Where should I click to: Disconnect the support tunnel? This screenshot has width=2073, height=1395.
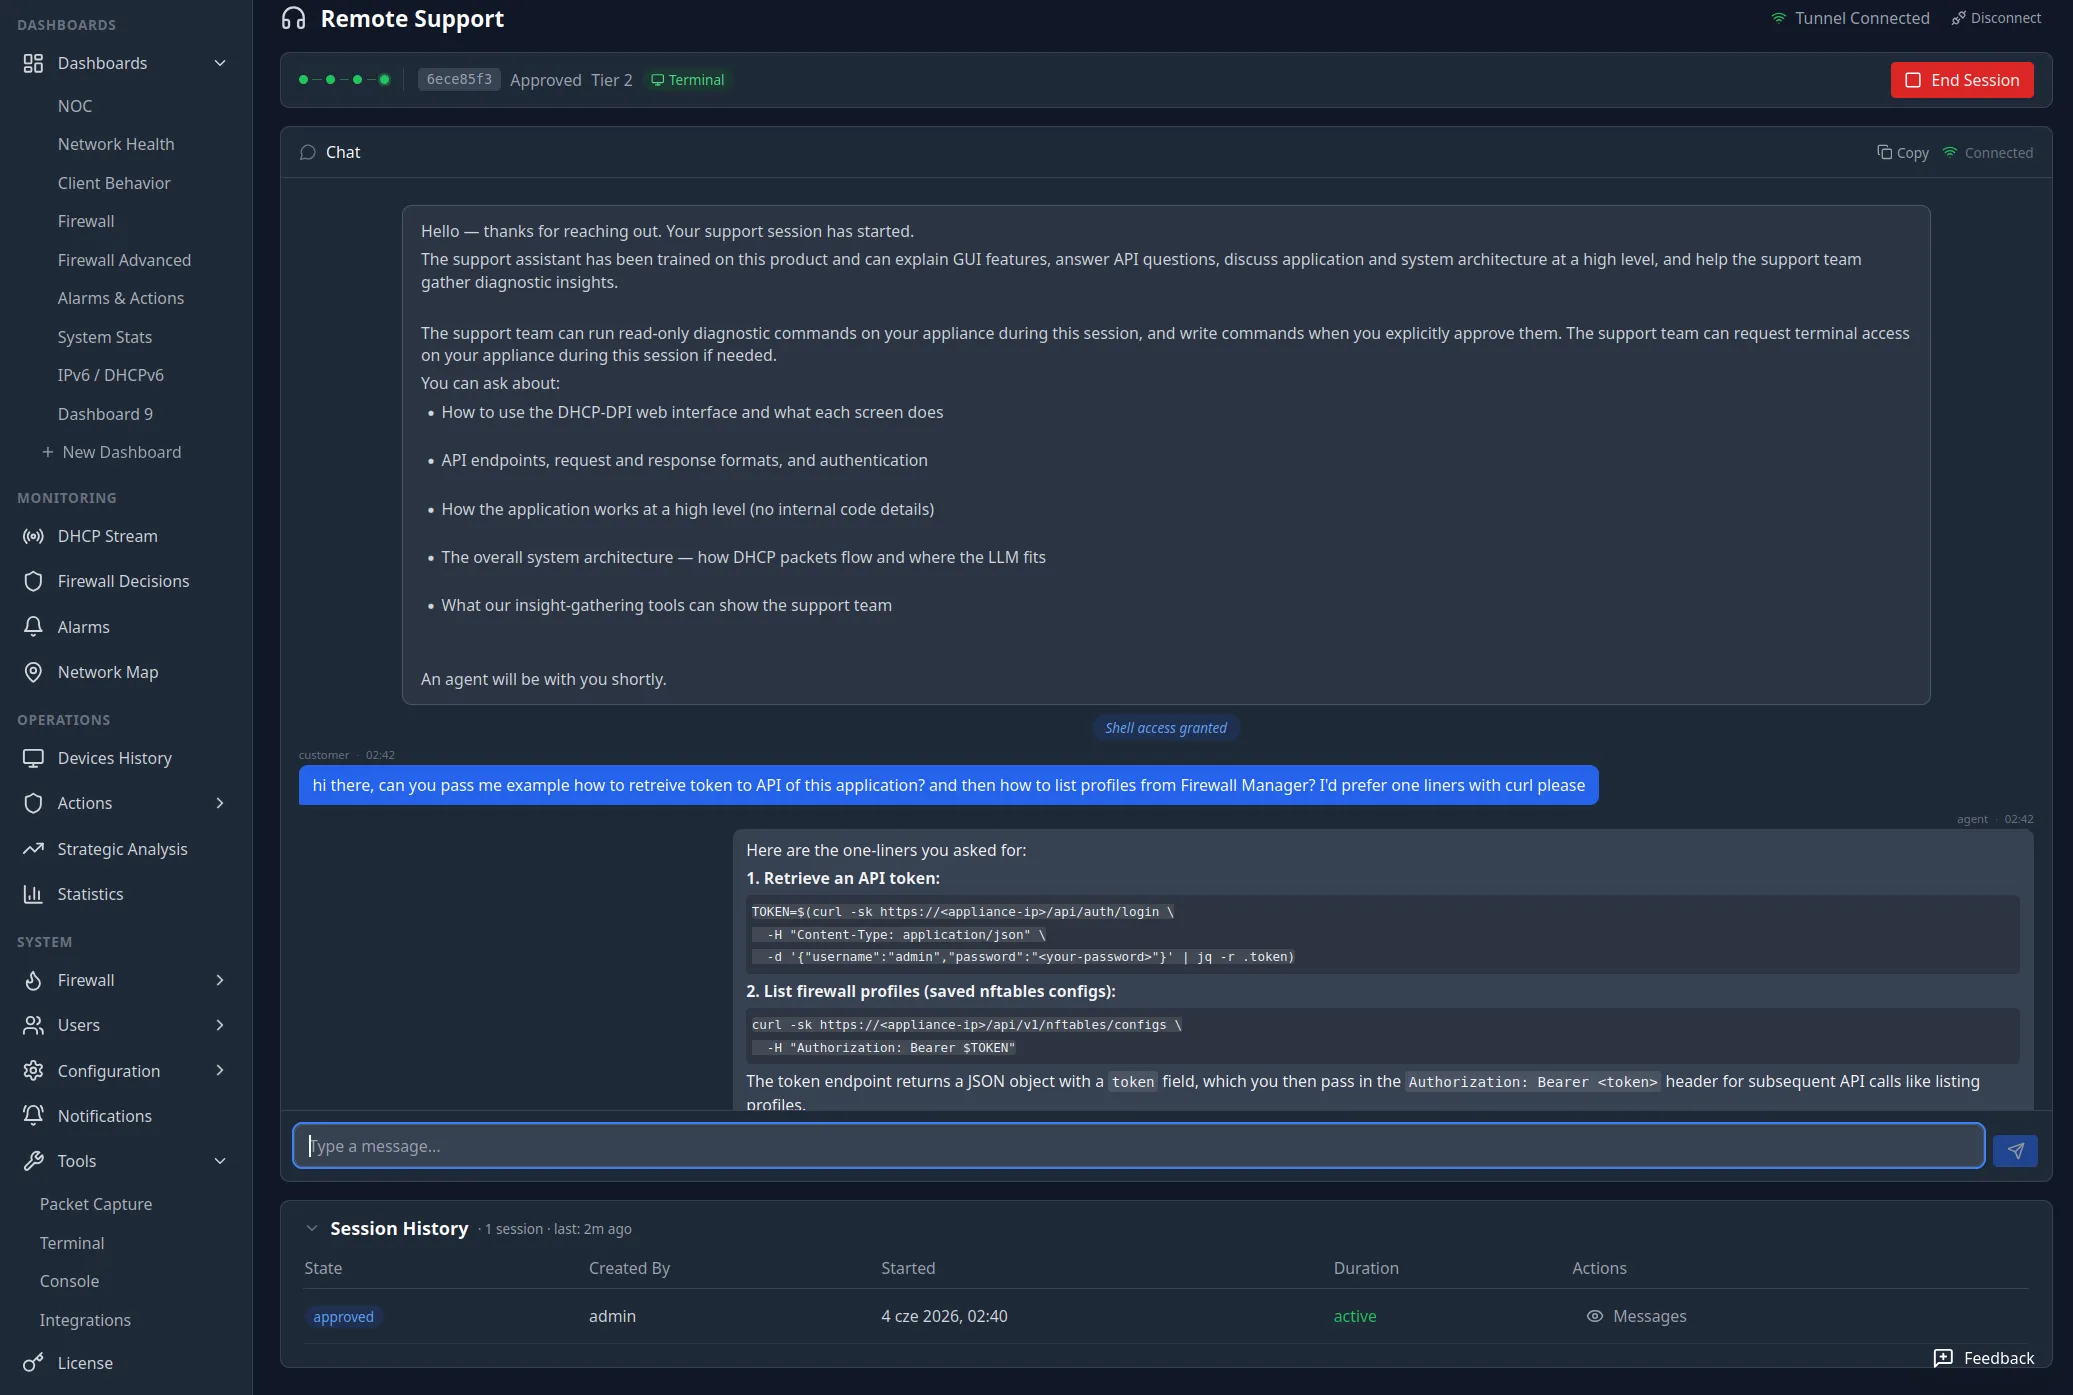point(1996,18)
